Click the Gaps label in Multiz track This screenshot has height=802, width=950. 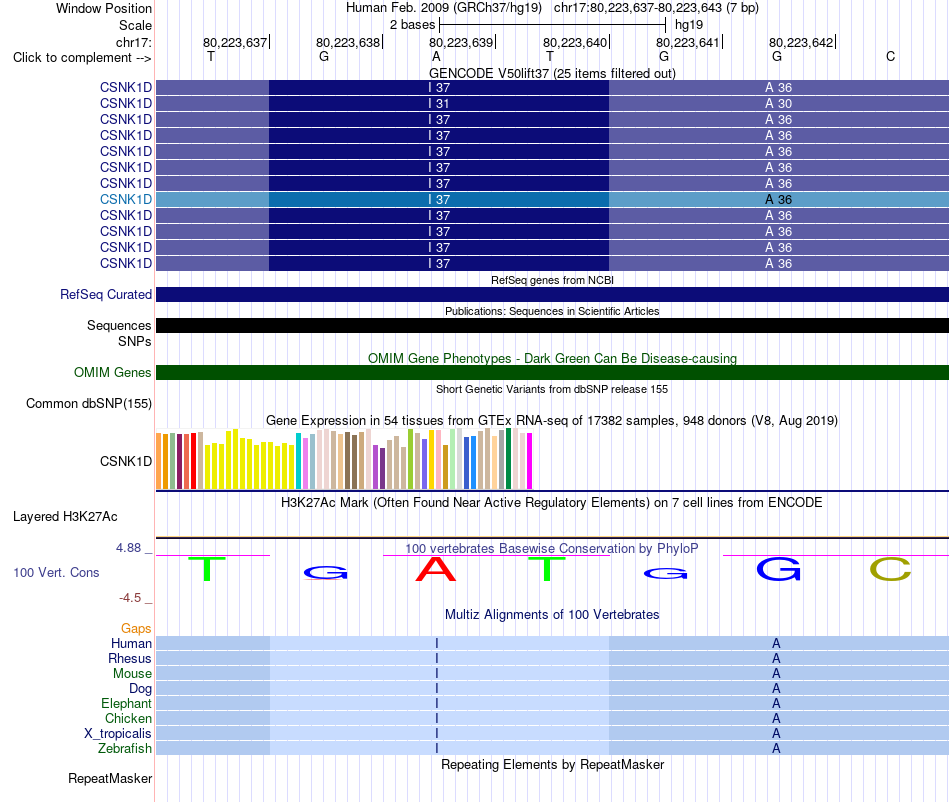pyautogui.click(x=136, y=629)
